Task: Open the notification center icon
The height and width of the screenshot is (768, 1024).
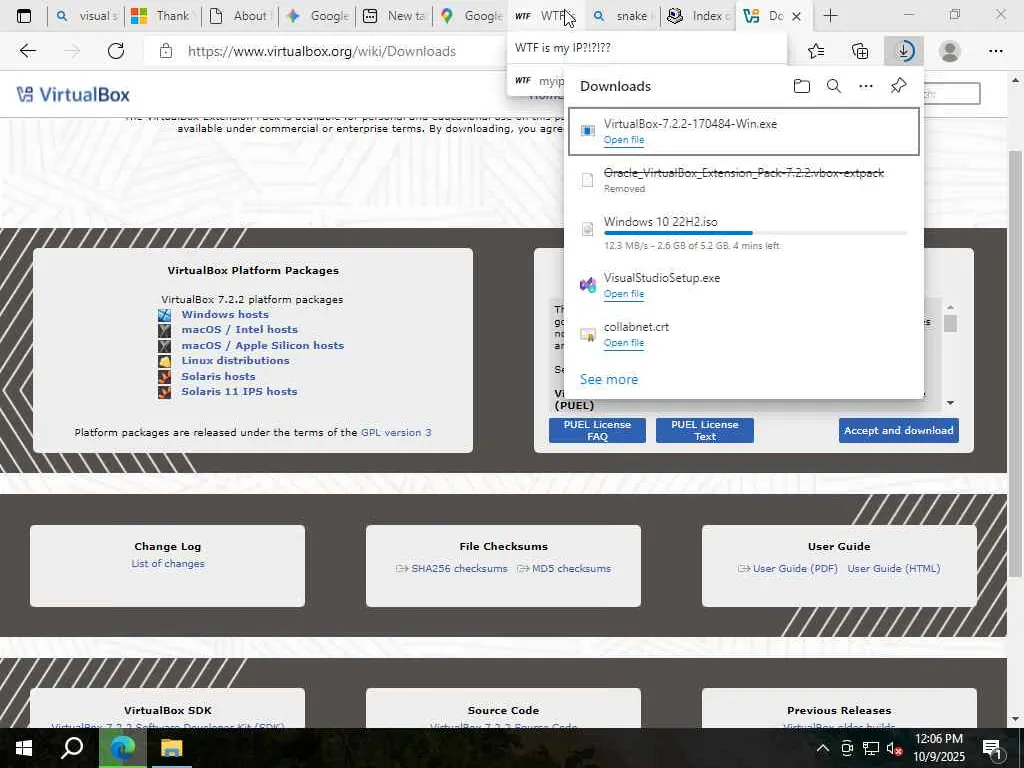Action: (992, 748)
